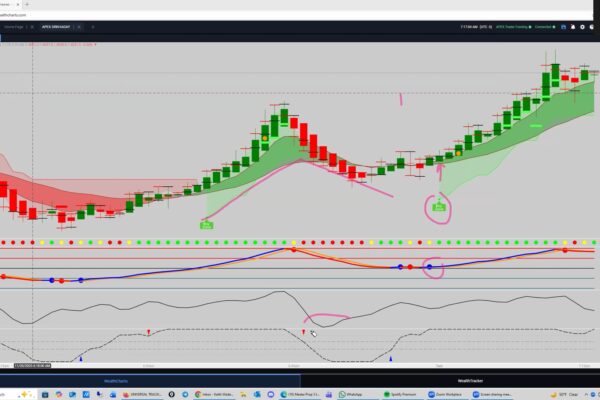Screen dimensions: 600x400
Task: Open the WealthTracker bottom panel tab
Action: pos(471,380)
